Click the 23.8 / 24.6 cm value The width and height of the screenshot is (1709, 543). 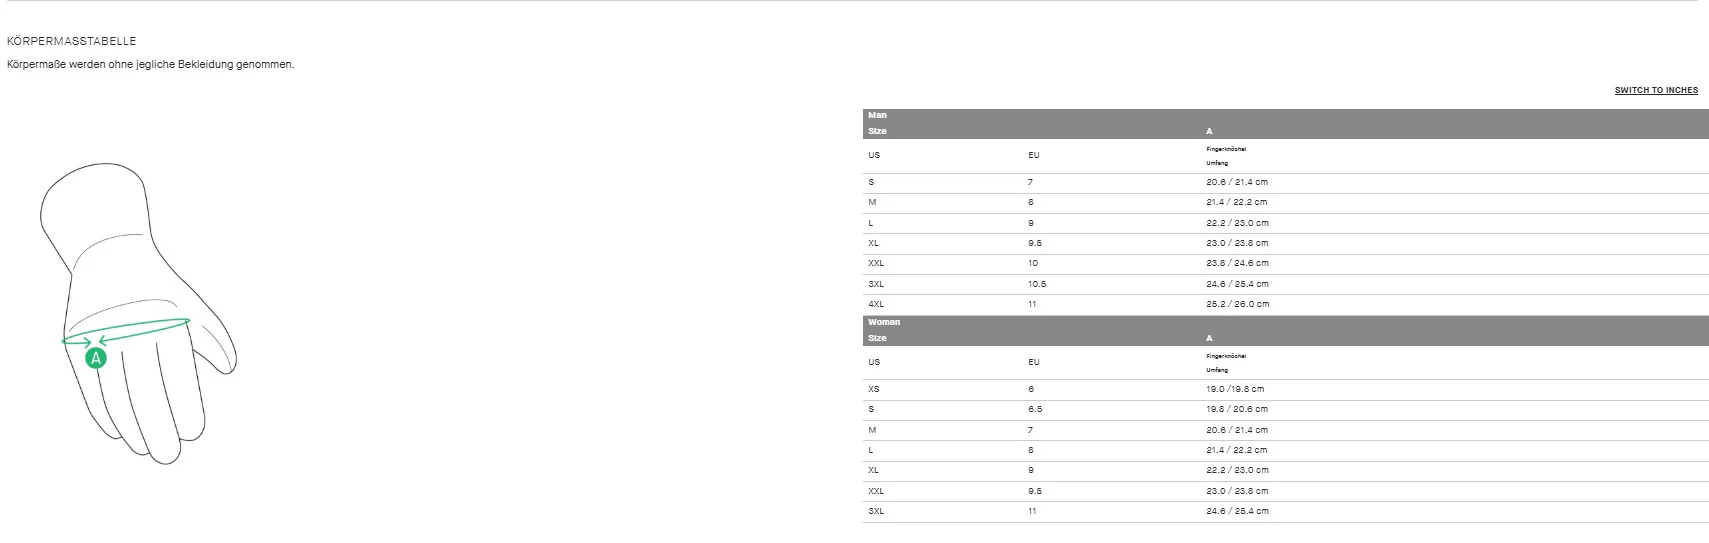click(x=1237, y=263)
